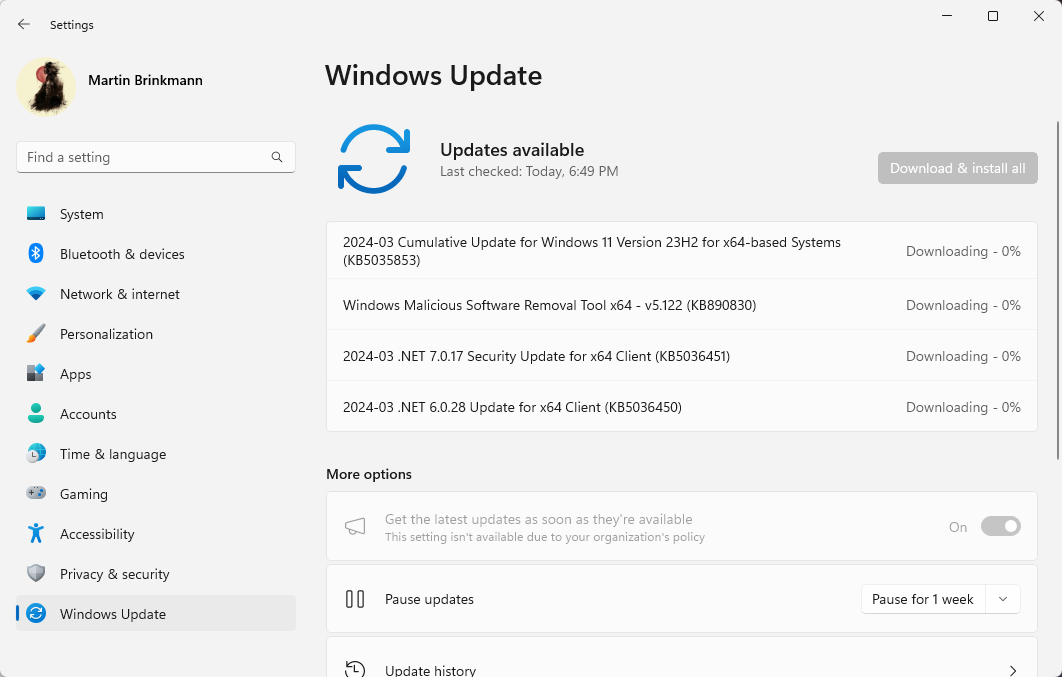The image size is (1062, 677).
Task: Click the Accessibility figure icon
Action: click(x=36, y=533)
